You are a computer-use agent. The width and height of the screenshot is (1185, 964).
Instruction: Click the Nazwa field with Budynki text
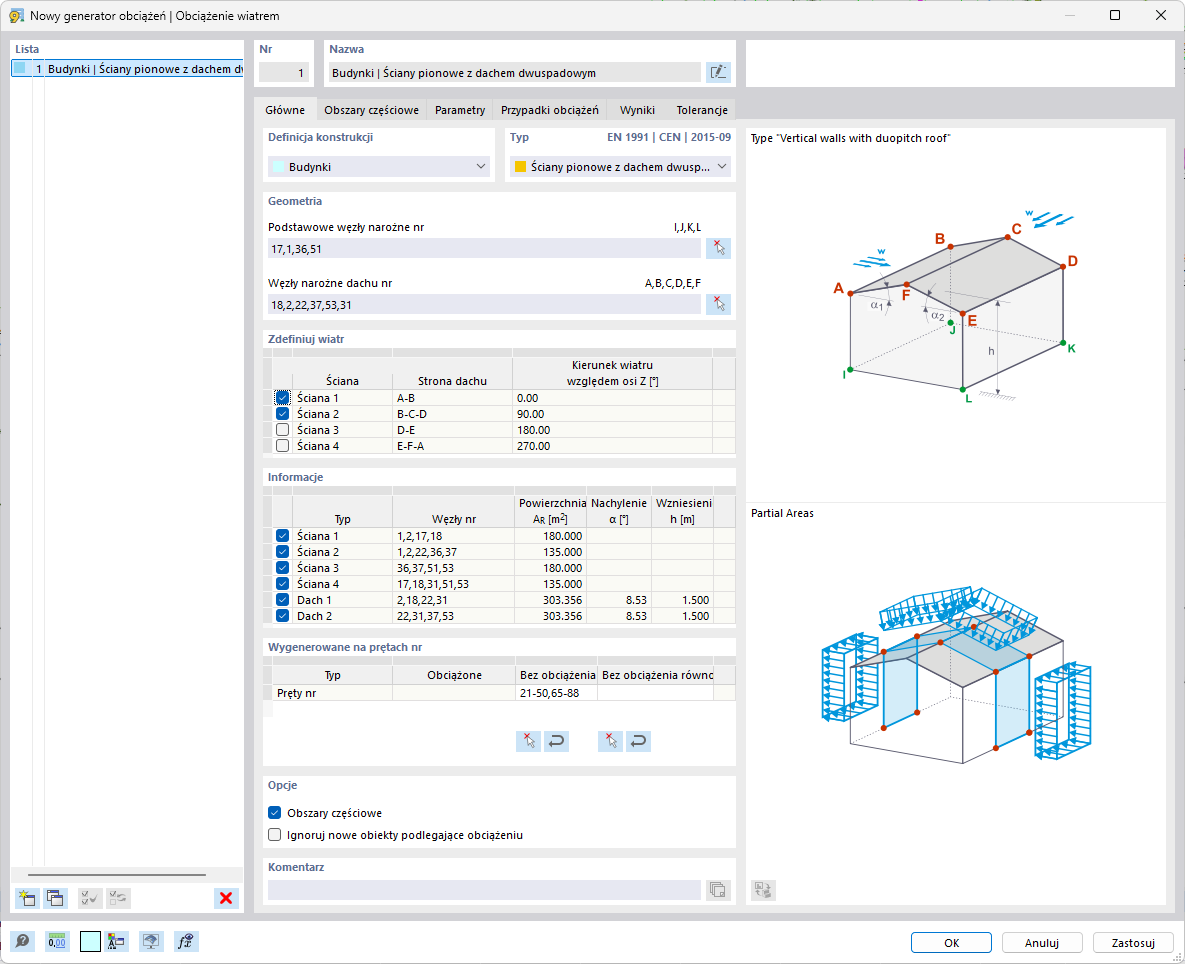coord(514,73)
